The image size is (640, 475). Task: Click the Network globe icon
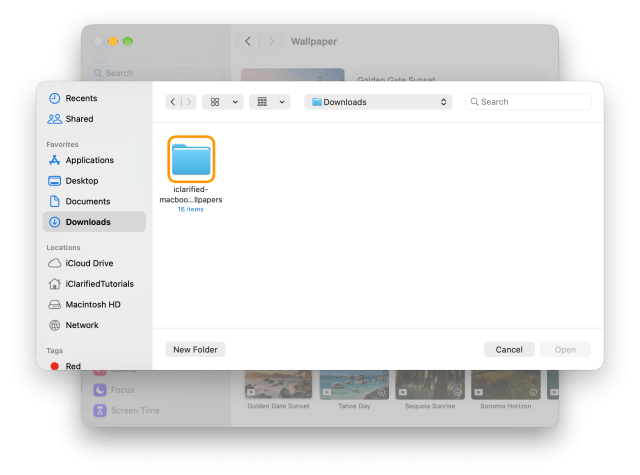coord(54,325)
